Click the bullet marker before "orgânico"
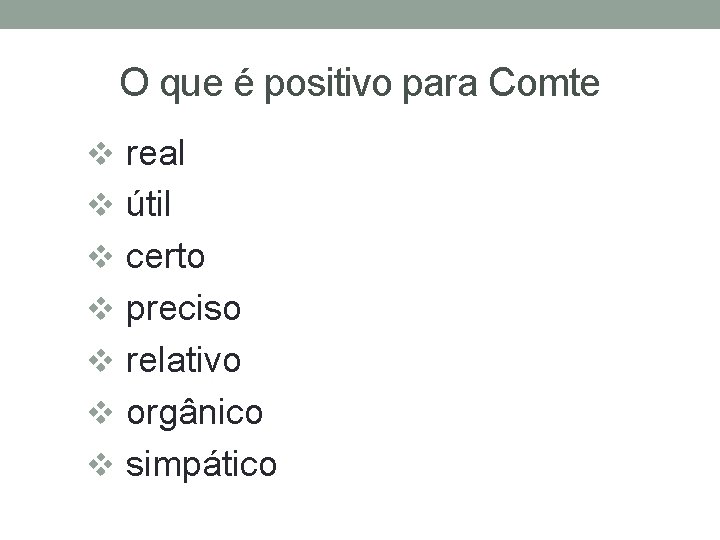720x540 pixels. (x=101, y=413)
